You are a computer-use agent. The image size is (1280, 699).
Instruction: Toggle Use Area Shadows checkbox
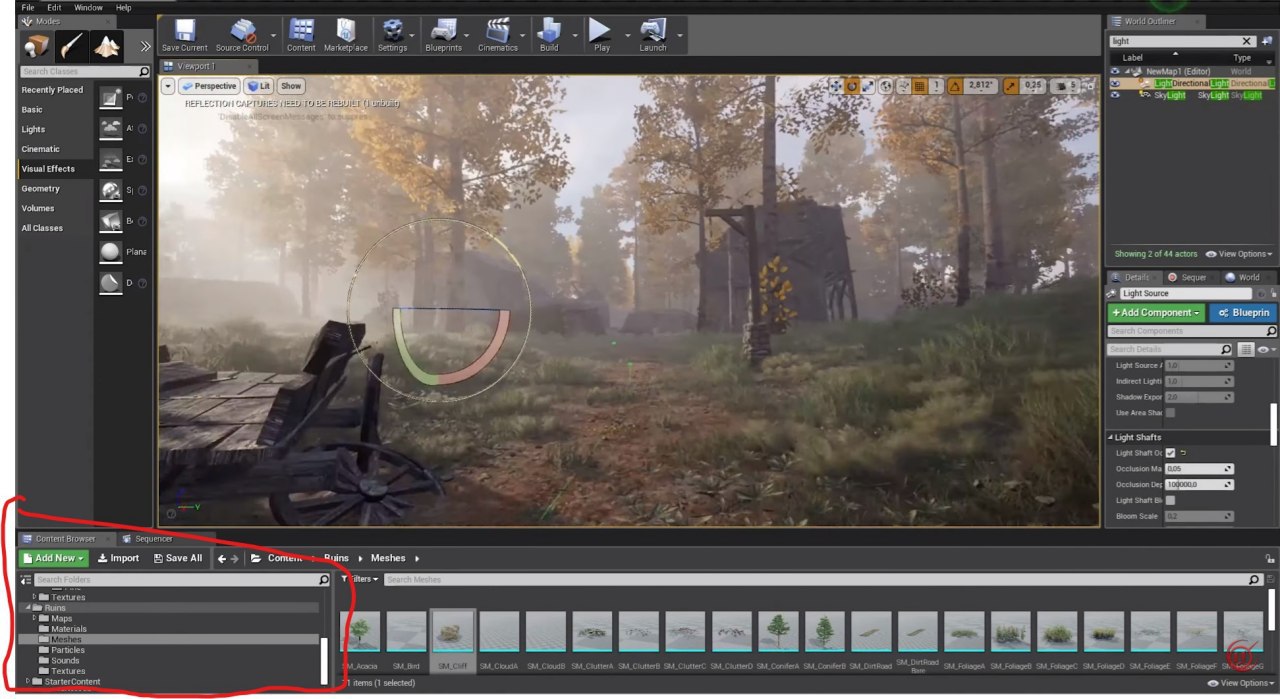(1170, 413)
